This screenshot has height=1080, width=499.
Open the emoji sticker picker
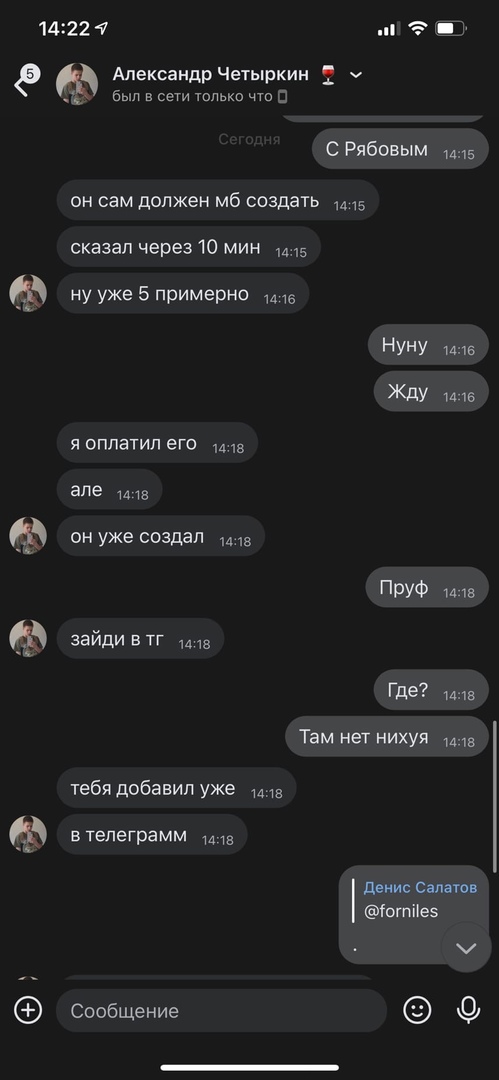click(x=417, y=1010)
